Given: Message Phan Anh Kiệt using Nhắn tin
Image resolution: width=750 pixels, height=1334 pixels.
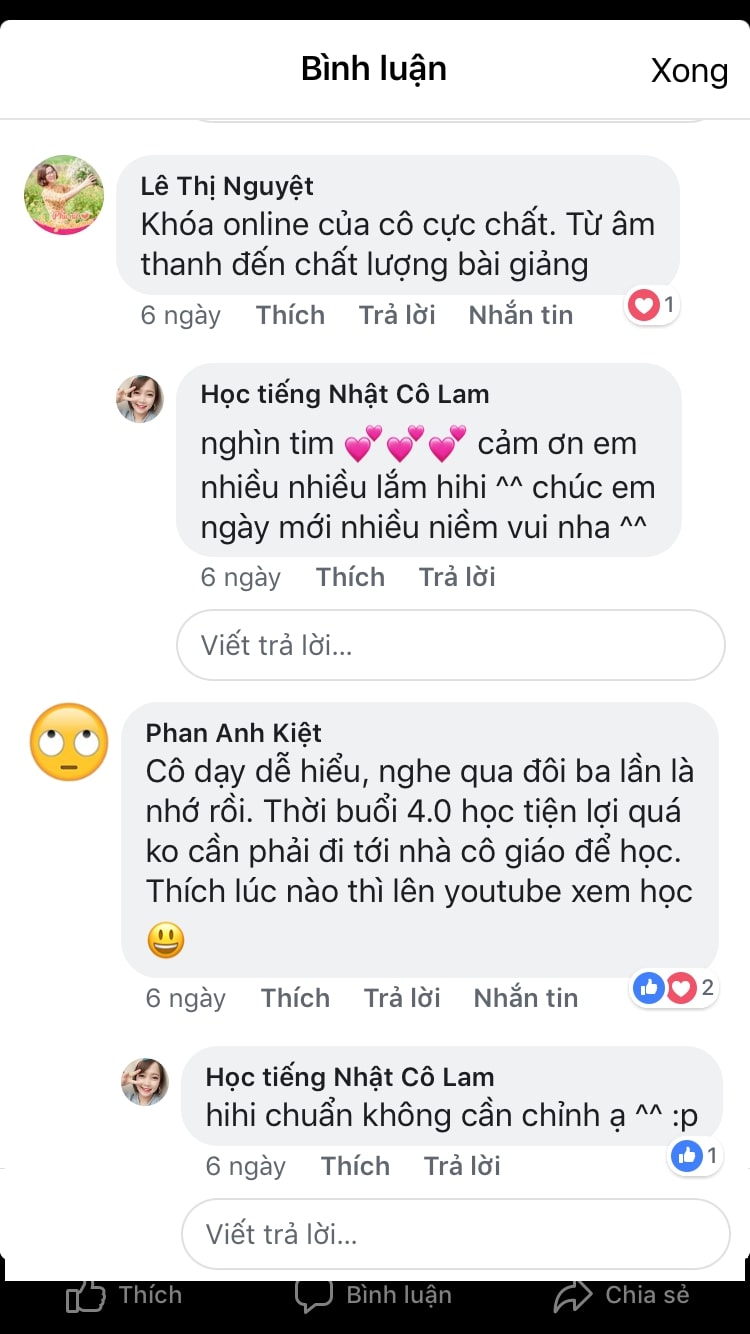Looking at the screenshot, I should click(526, 998).
